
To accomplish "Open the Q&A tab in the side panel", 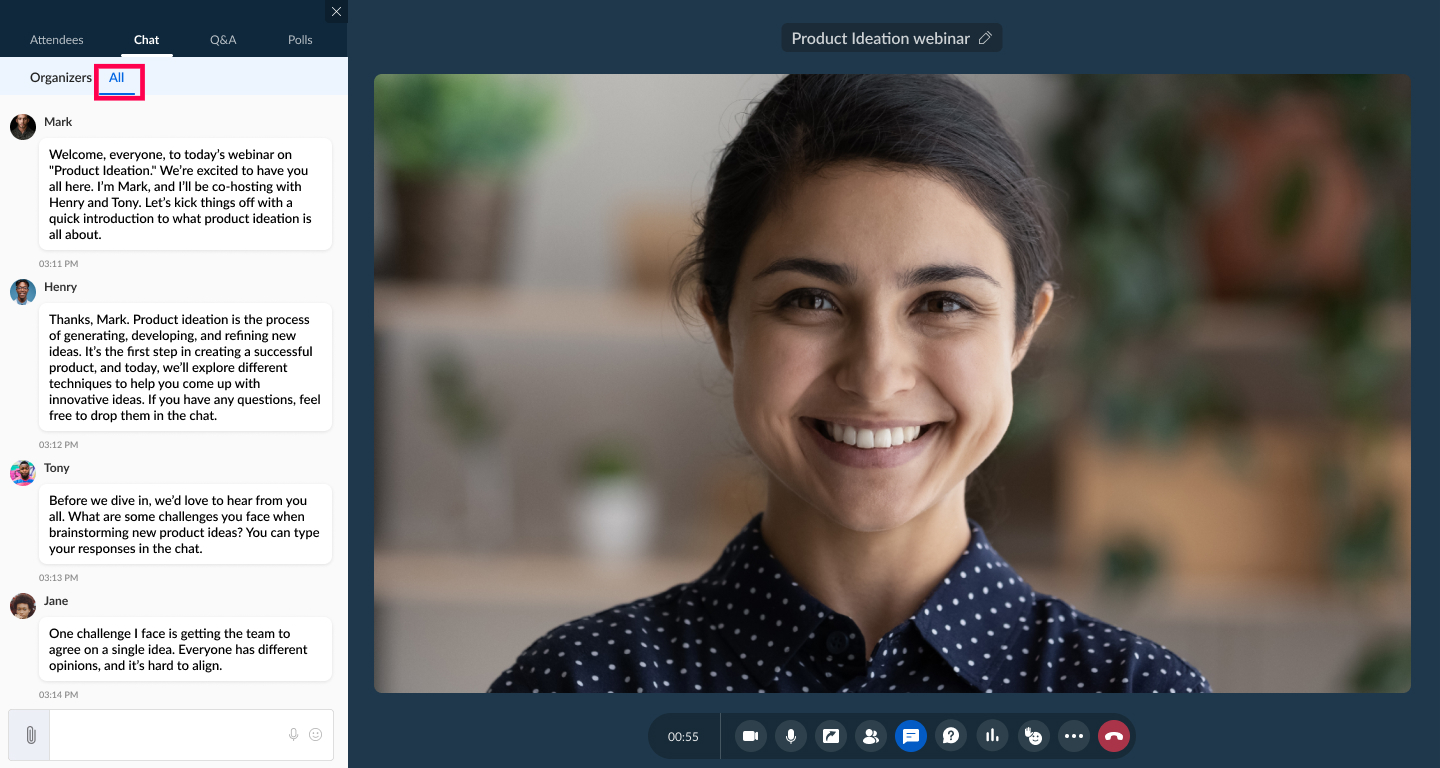I will pyautogui.click(x=223, y=40).
